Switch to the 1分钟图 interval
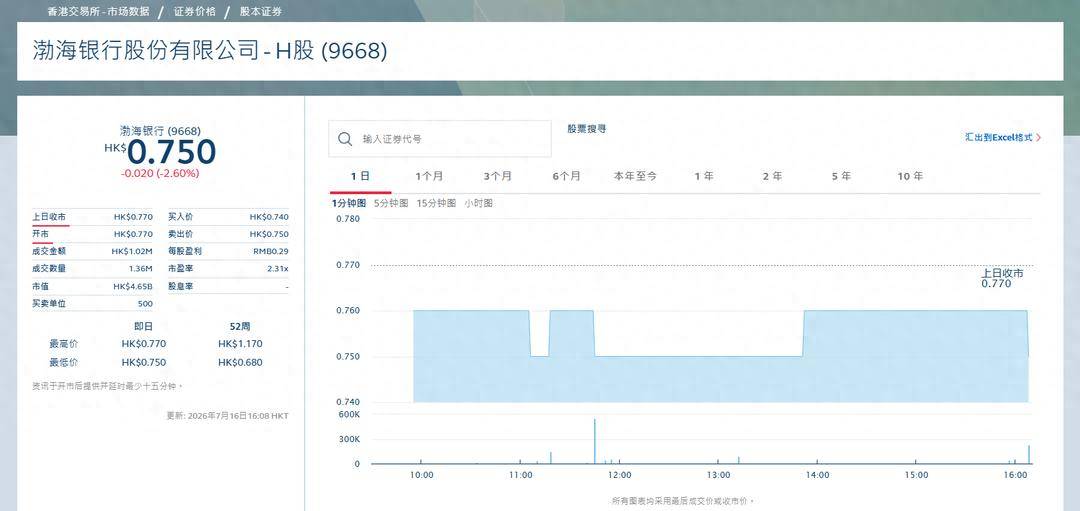The image size is (1080, 511). tap(349, 203)
